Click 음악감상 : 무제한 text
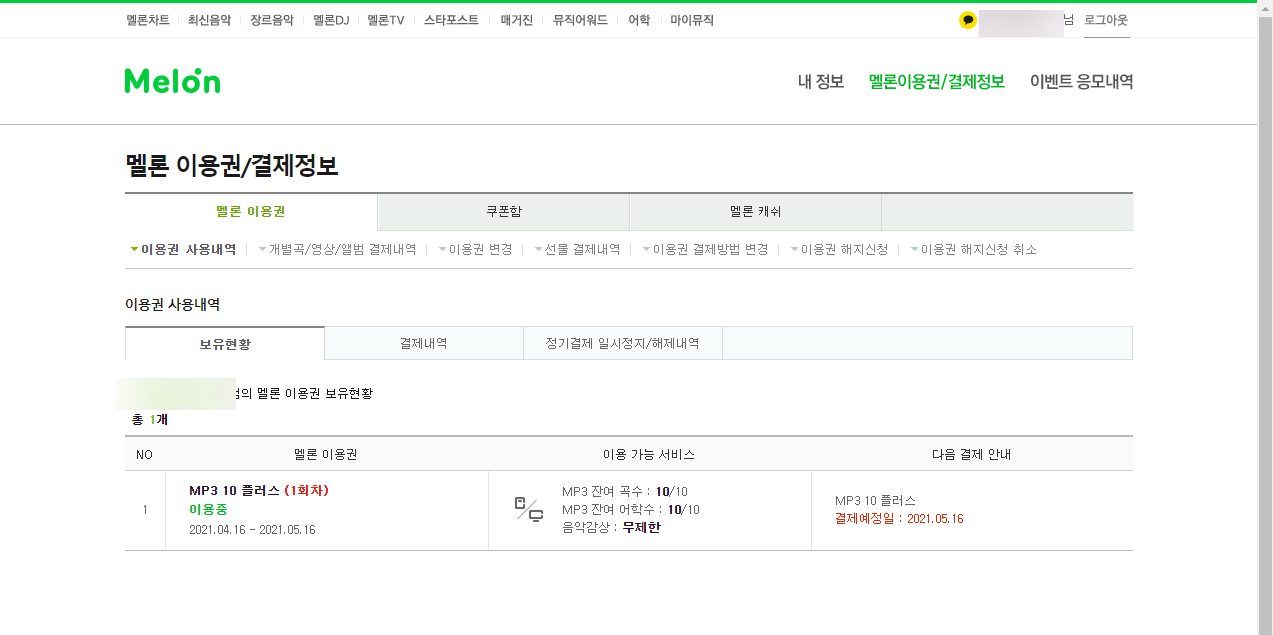This screenshot has width=1273, height=635. click(x=611, y=528)
